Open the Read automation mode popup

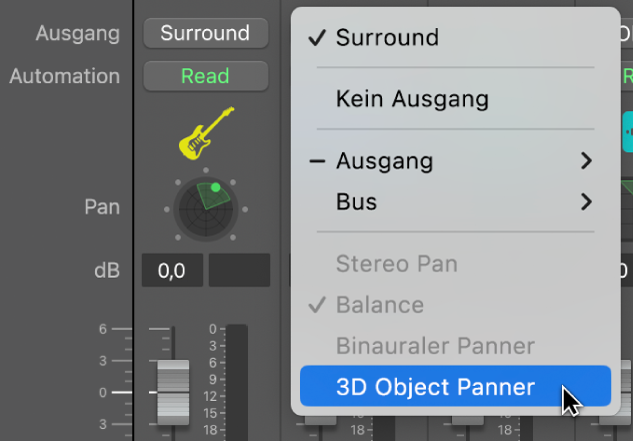pos(205,76)
